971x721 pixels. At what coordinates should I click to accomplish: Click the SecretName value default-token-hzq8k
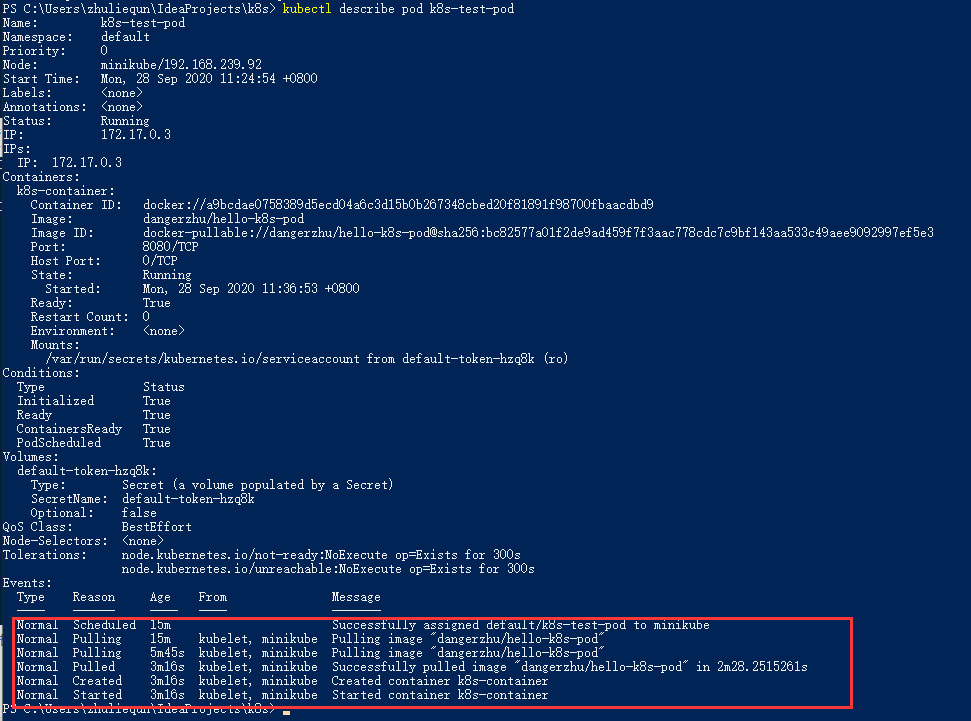[x=188, y=499]
